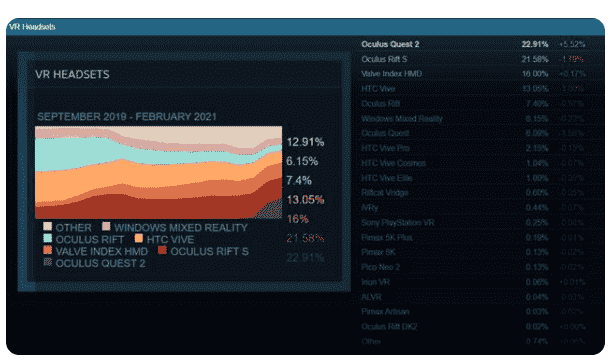Click the 13.05% value beside the chart

305,199
